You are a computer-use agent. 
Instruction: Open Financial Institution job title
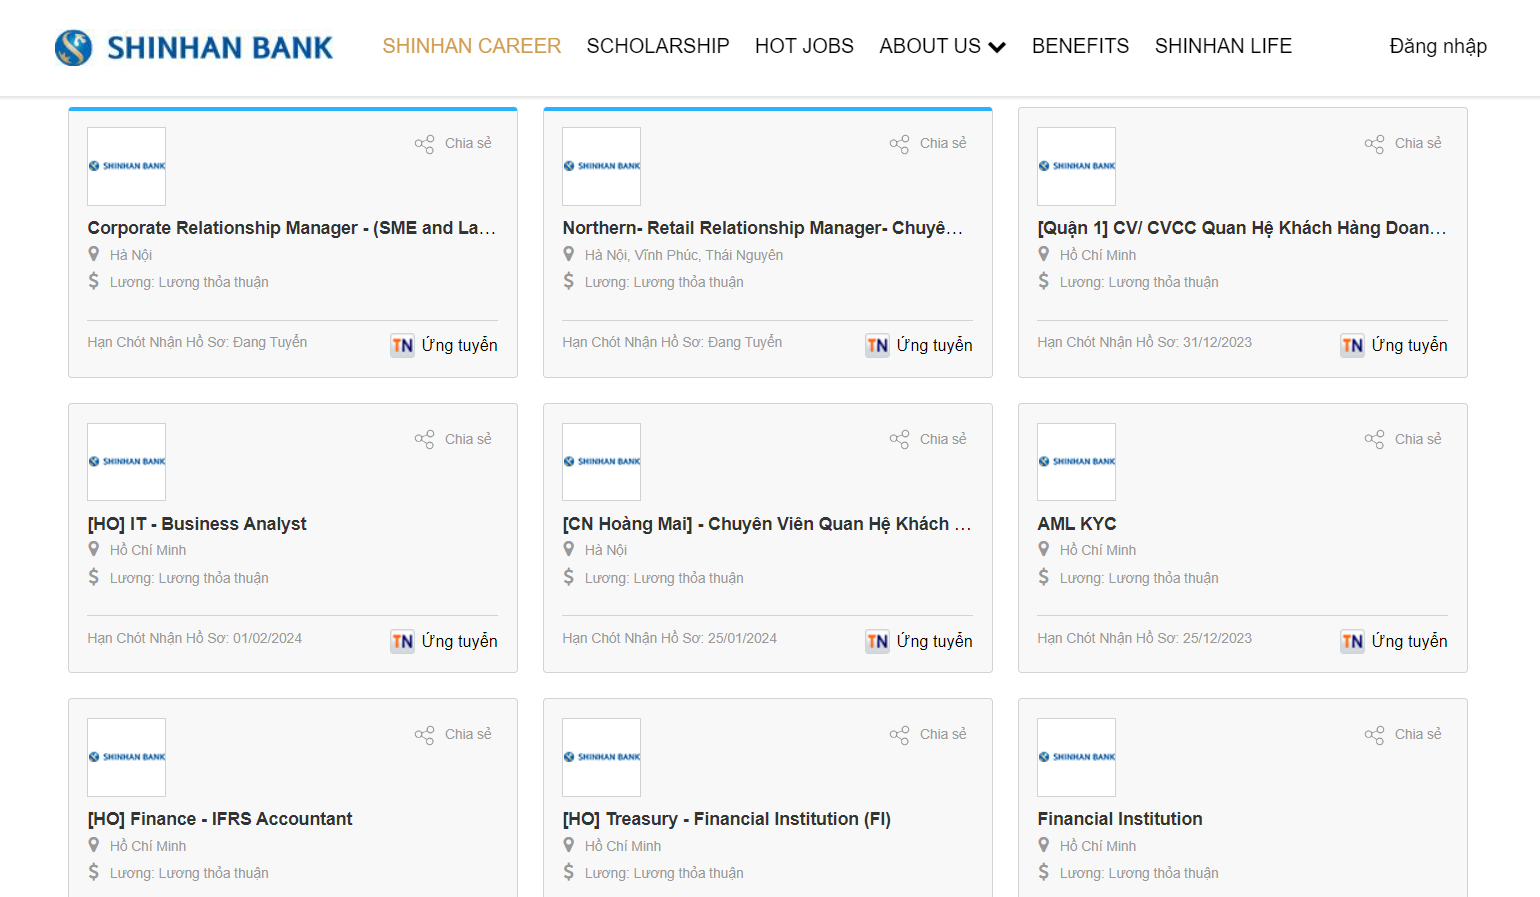pos(1120,819)
